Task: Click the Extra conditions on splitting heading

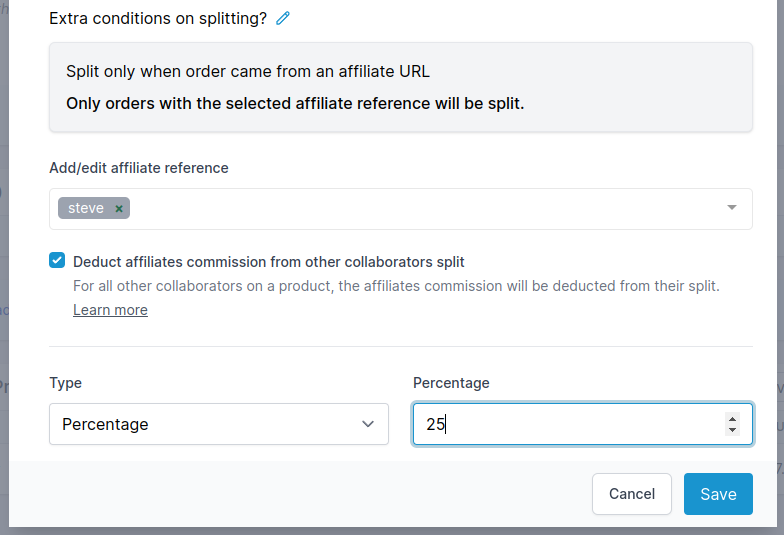Action: (x=157, y=18)
